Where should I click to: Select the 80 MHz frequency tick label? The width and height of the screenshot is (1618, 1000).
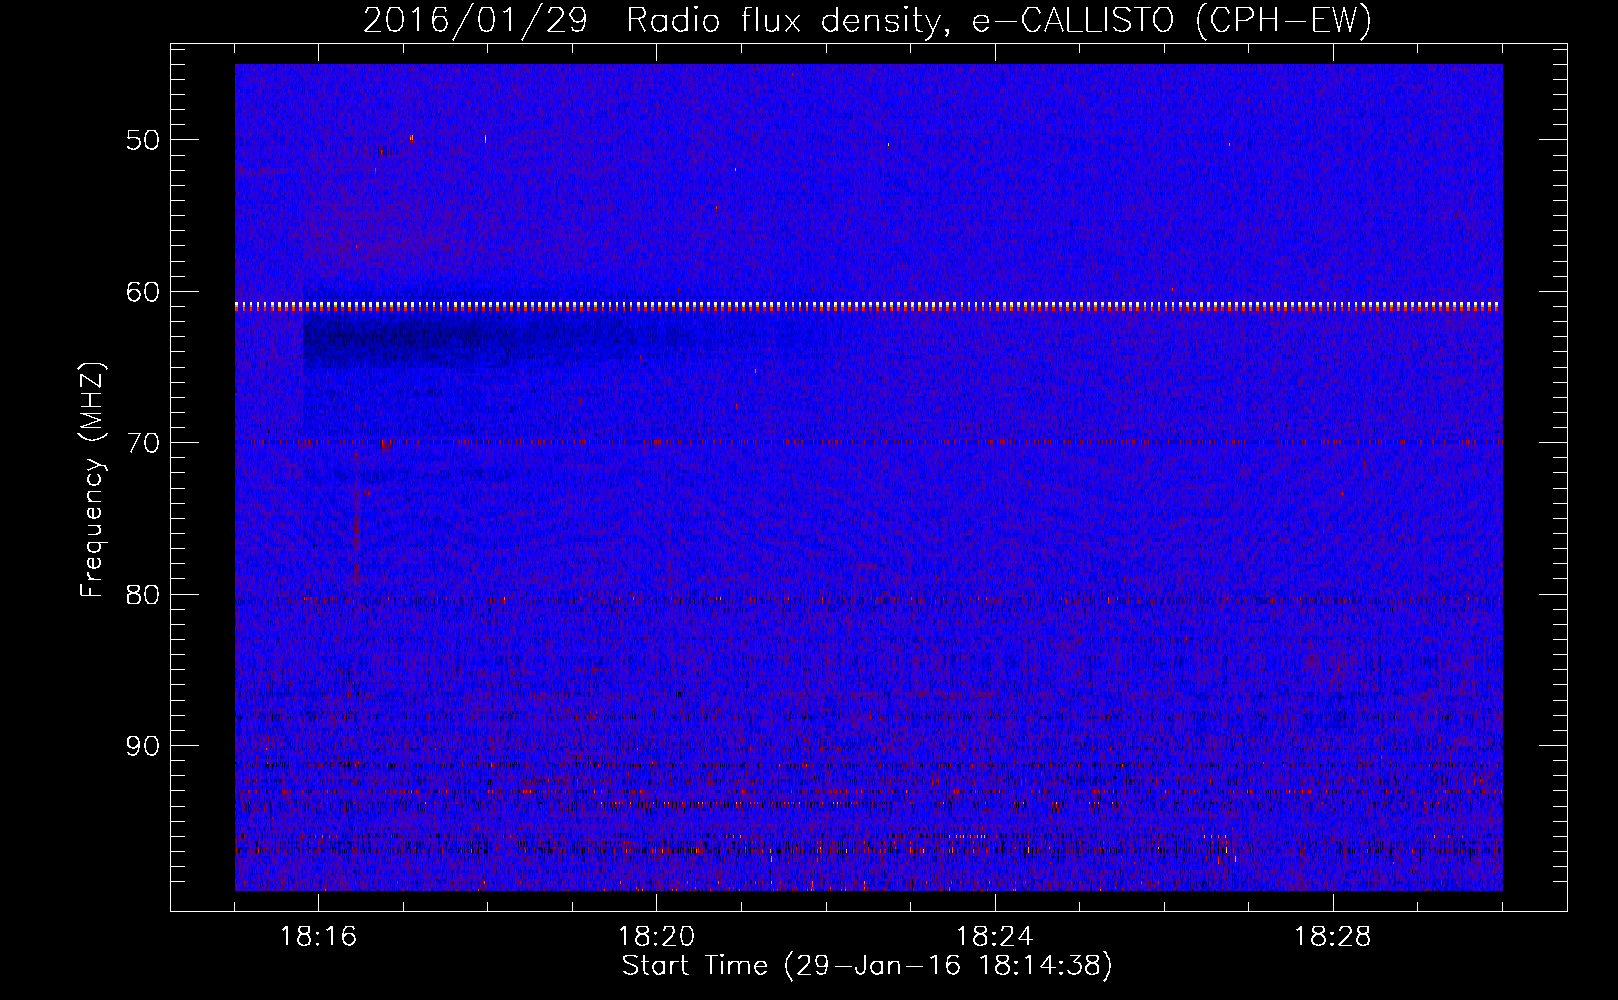click(143, 595)
